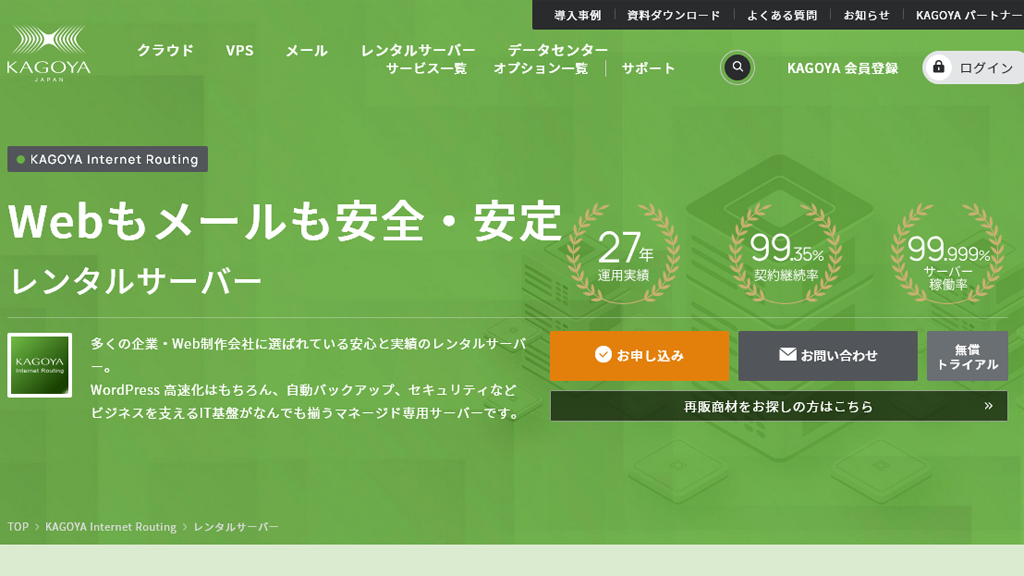Open the VPS menu
Viewport: 1024px width, 576px height.
[x=240, y=49]
